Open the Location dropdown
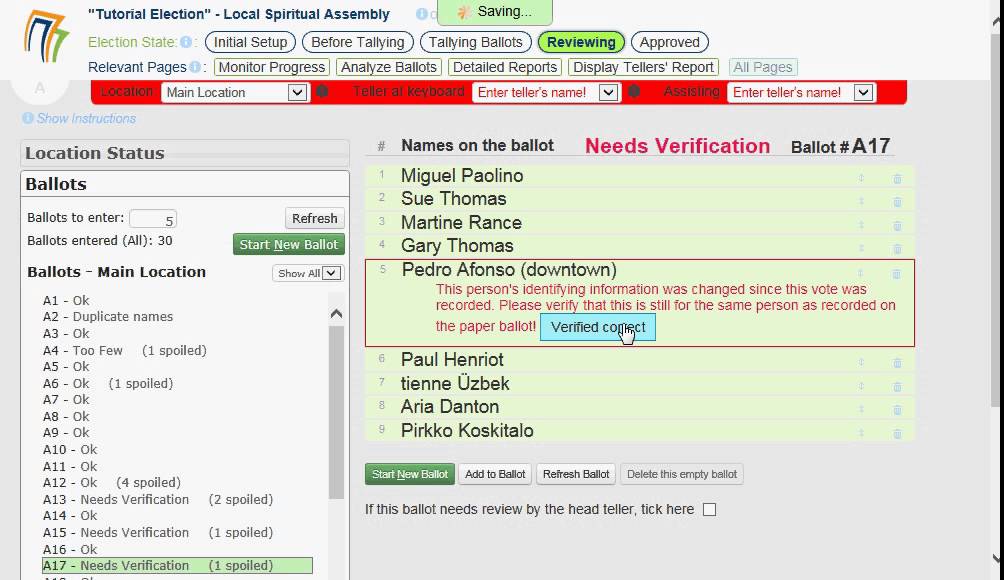1004x580 pixels. pyautogui.click(x=234, y=92)
